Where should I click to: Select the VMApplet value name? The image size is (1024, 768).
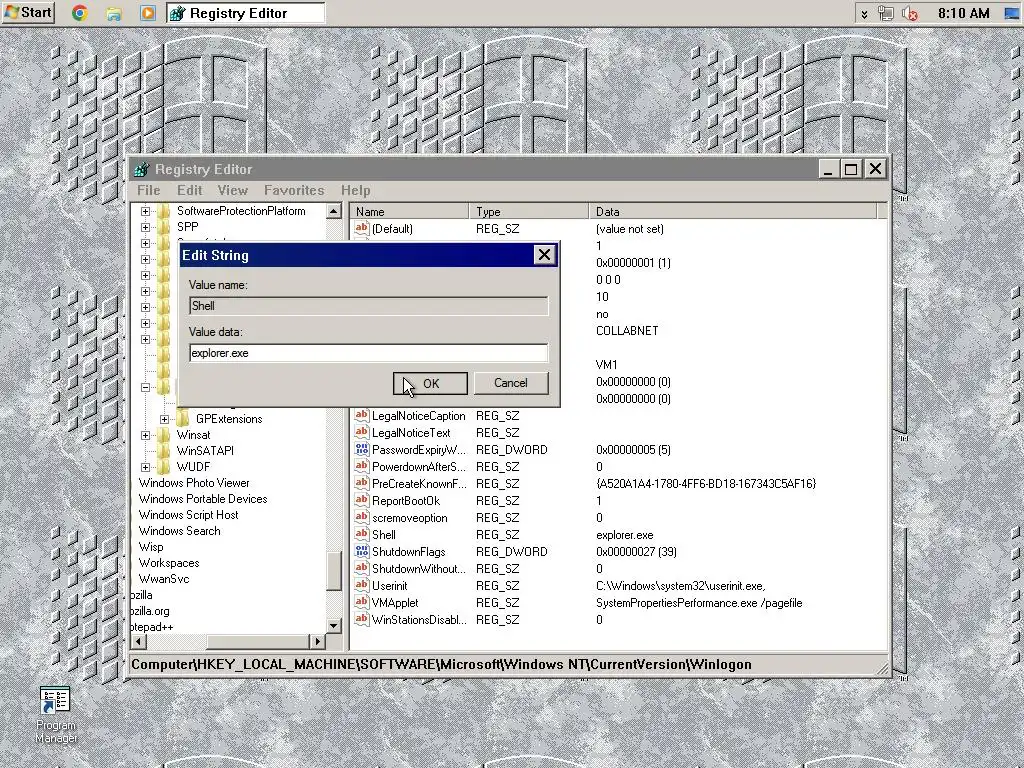395,603
